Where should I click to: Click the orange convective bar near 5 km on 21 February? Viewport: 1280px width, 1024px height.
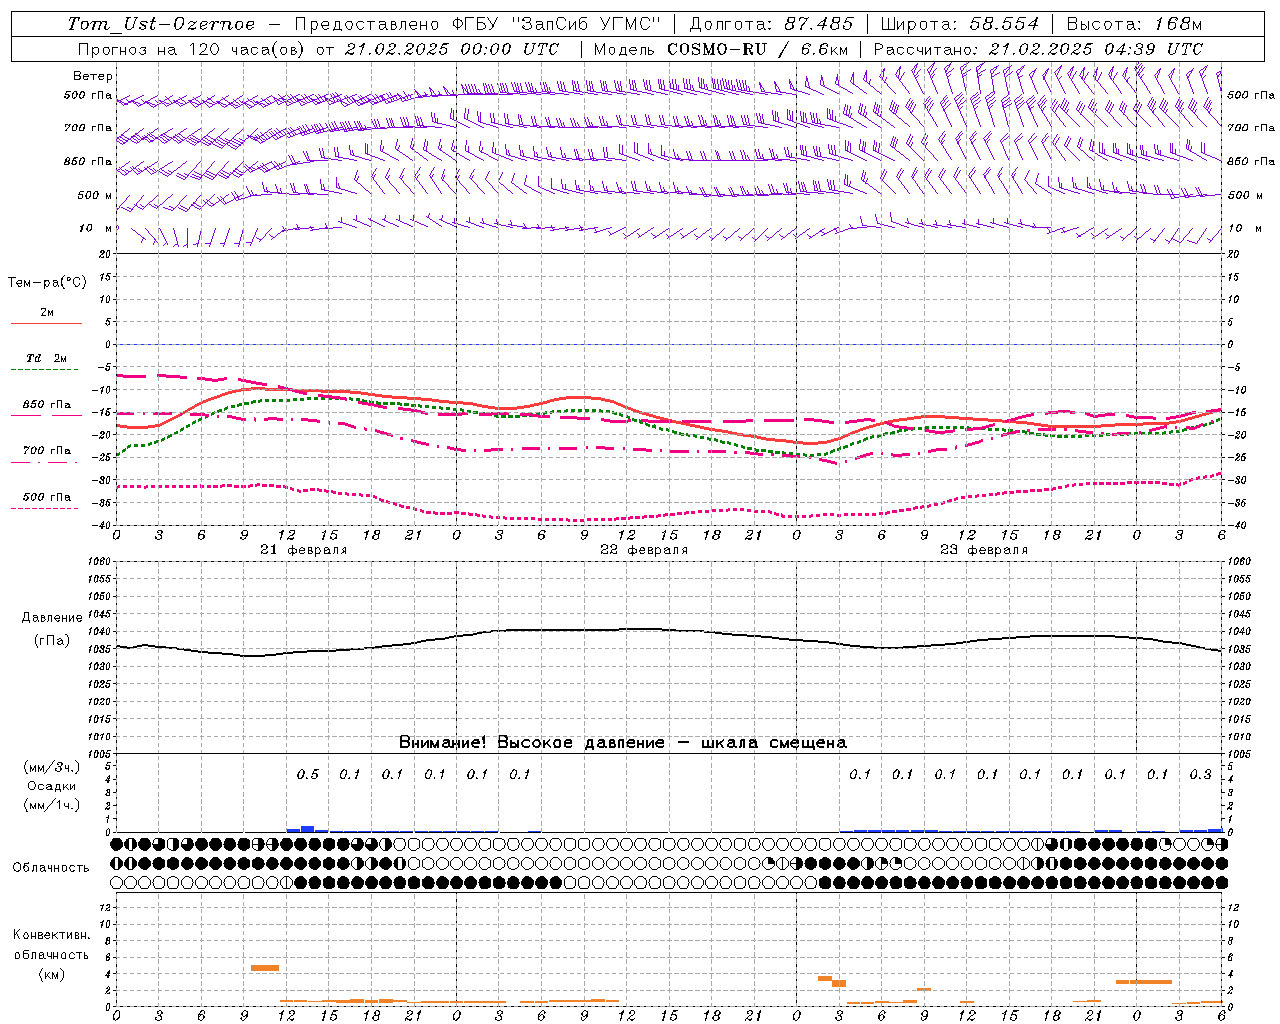(265, 968)
